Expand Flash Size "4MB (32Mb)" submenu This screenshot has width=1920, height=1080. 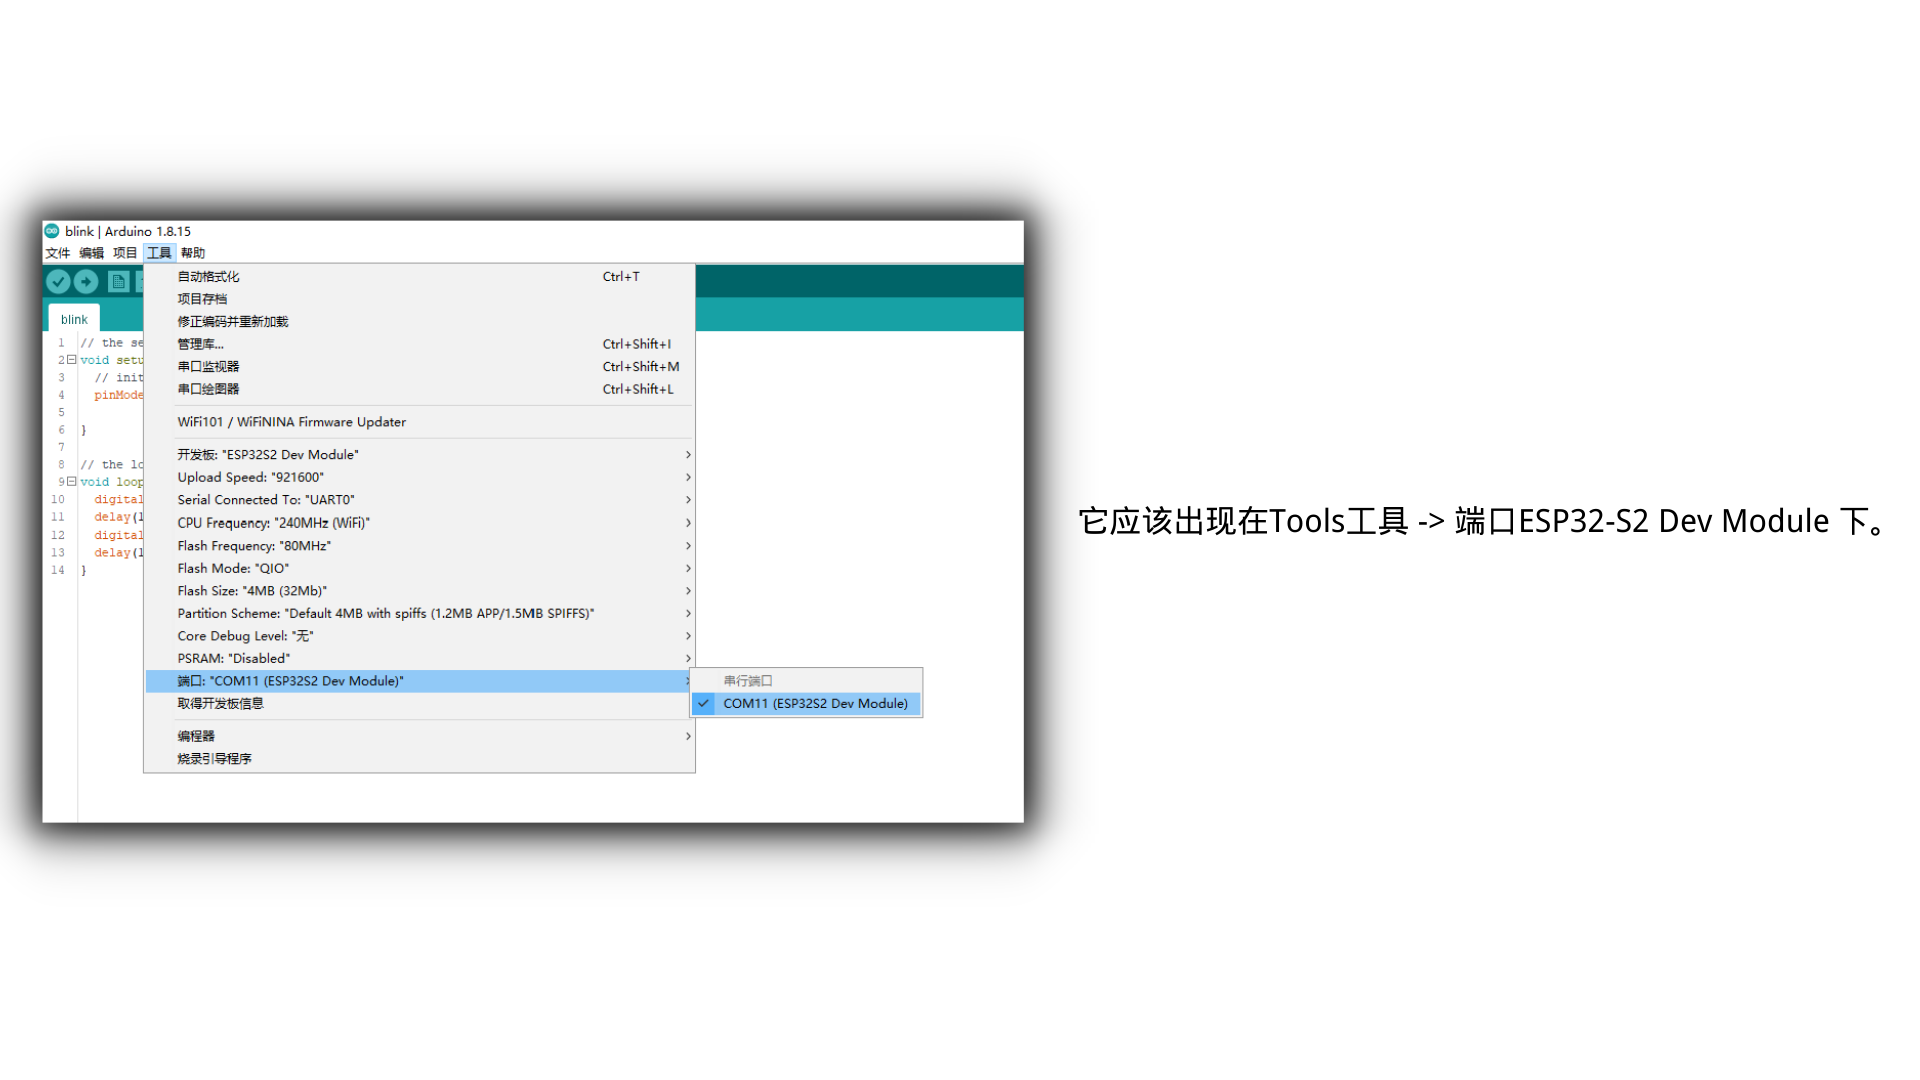pos(419,591)
